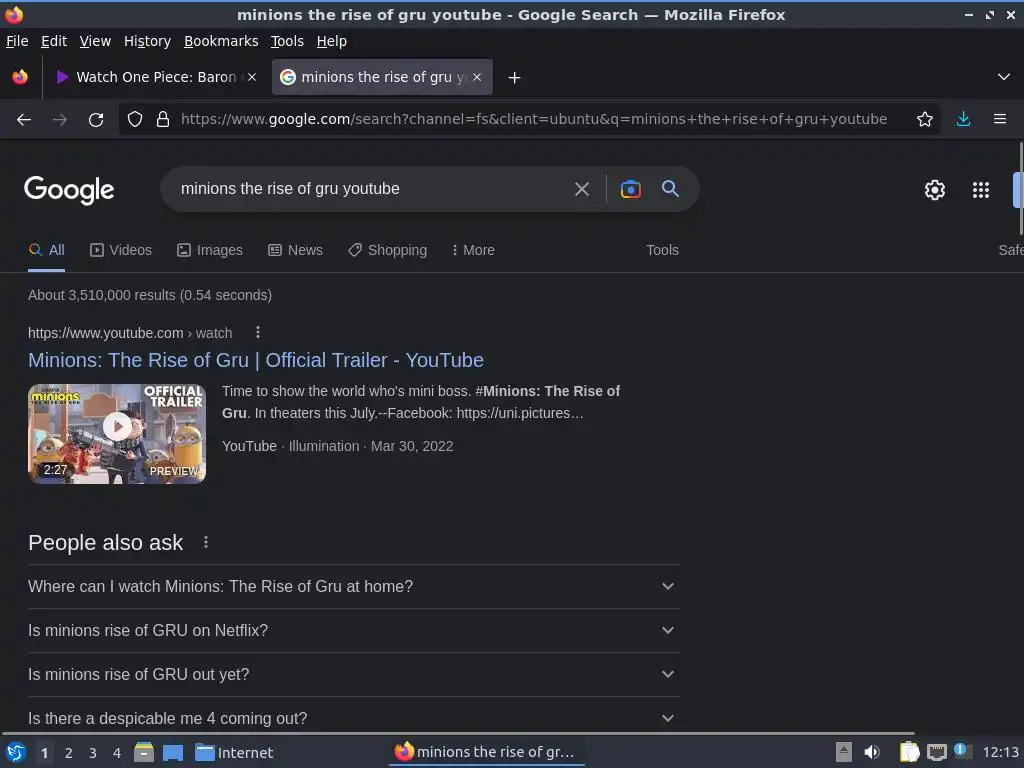Click the youtube.com watch URL breadcrumb
1024x768 pixels.
(130, 333)
